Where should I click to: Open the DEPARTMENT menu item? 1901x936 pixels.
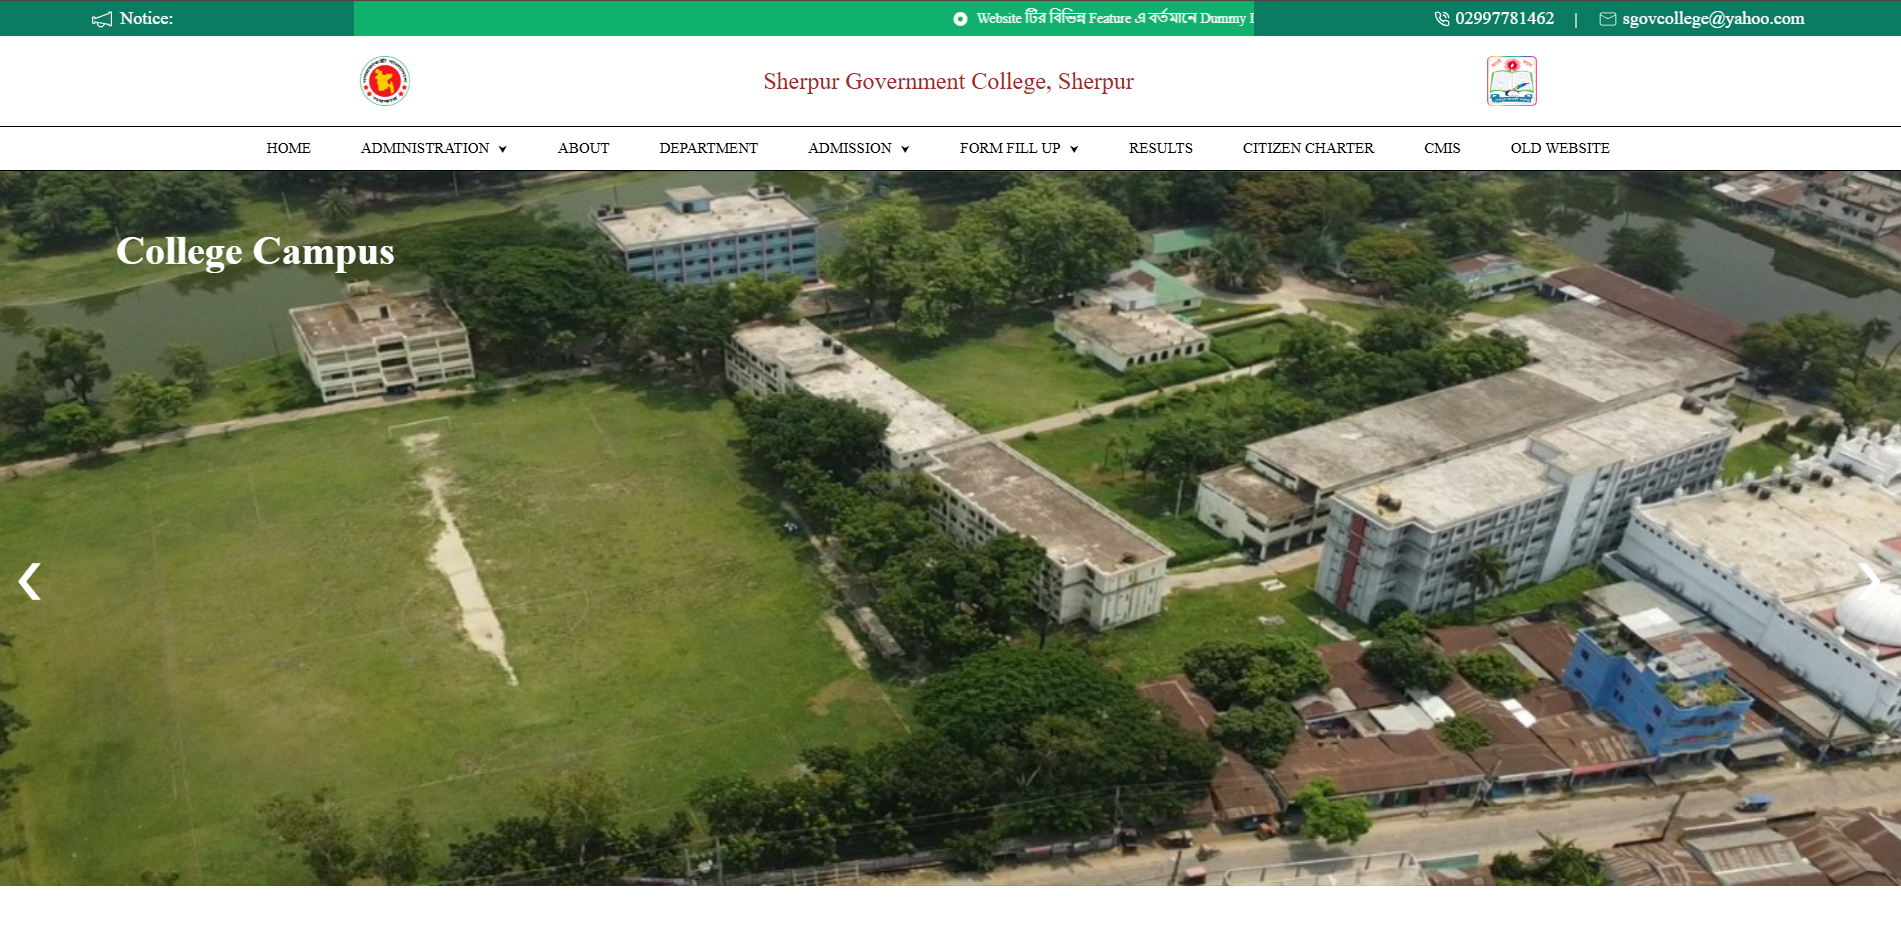708,148
